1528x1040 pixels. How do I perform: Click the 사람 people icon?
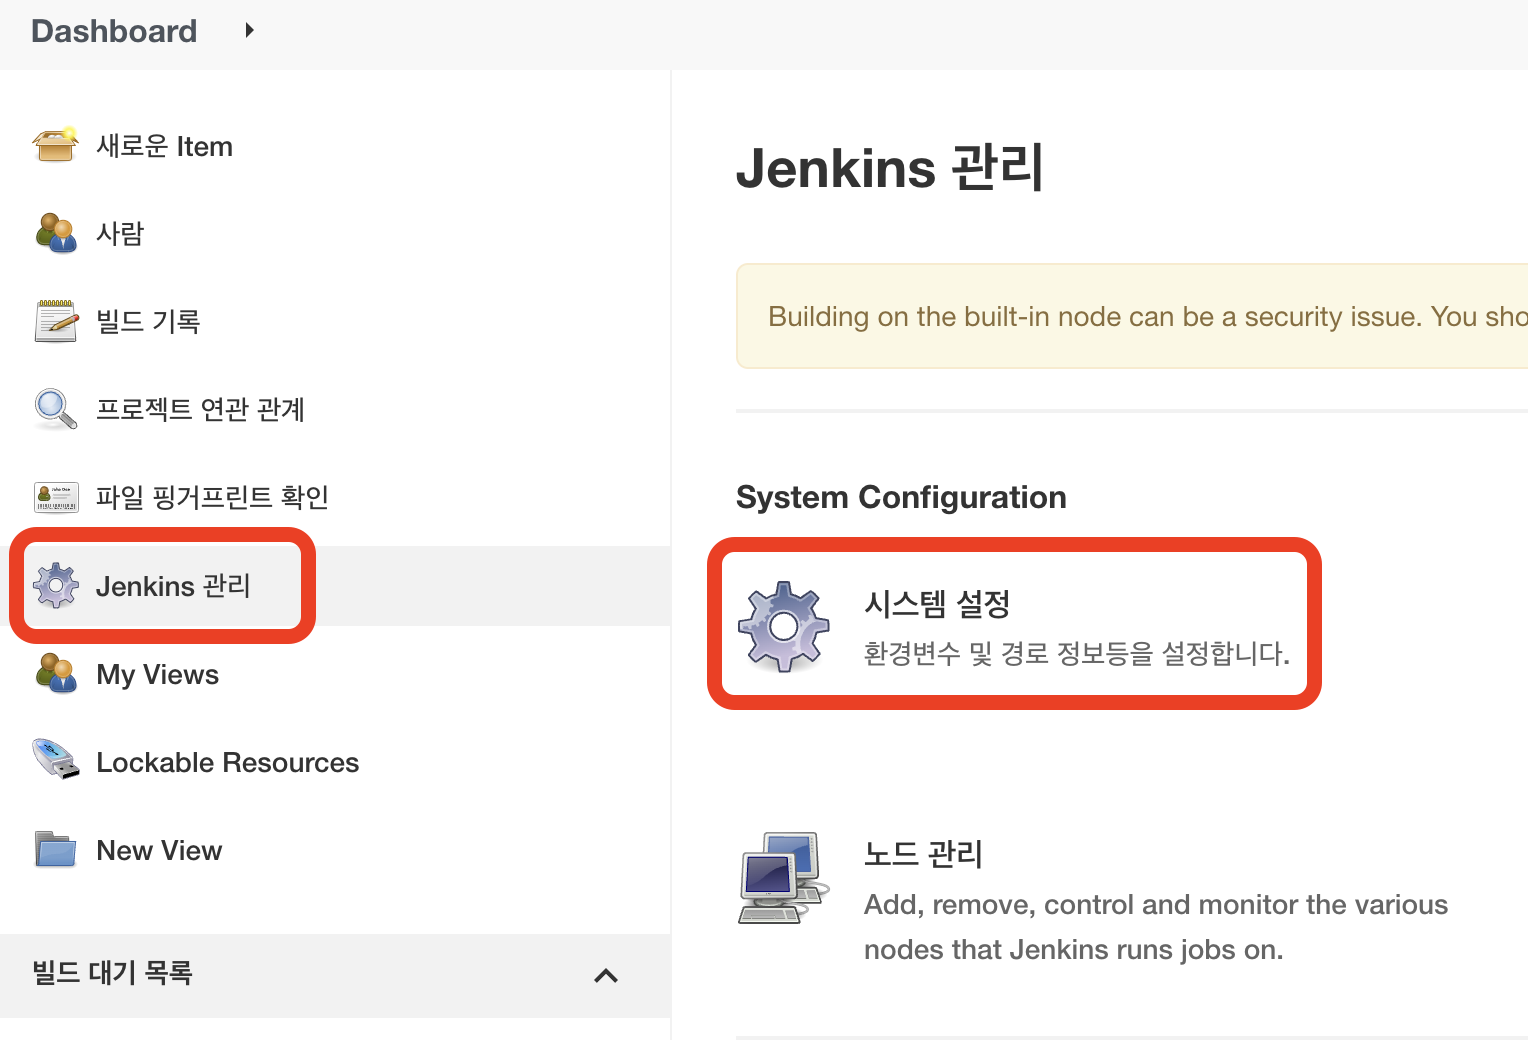pos(55,233)
